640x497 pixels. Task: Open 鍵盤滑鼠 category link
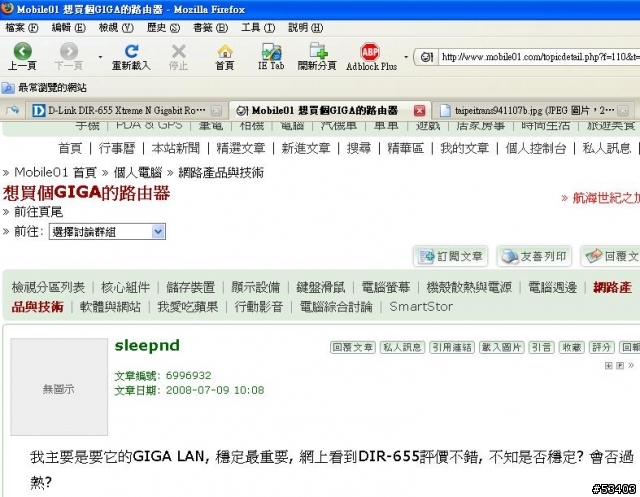(x=321, y=287)
